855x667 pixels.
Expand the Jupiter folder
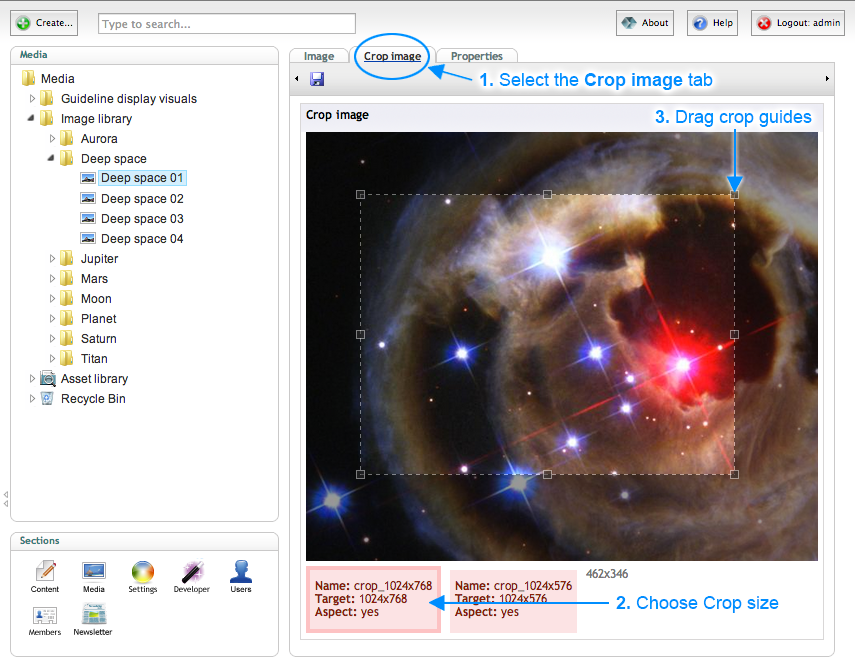click(x=53, y=259)
